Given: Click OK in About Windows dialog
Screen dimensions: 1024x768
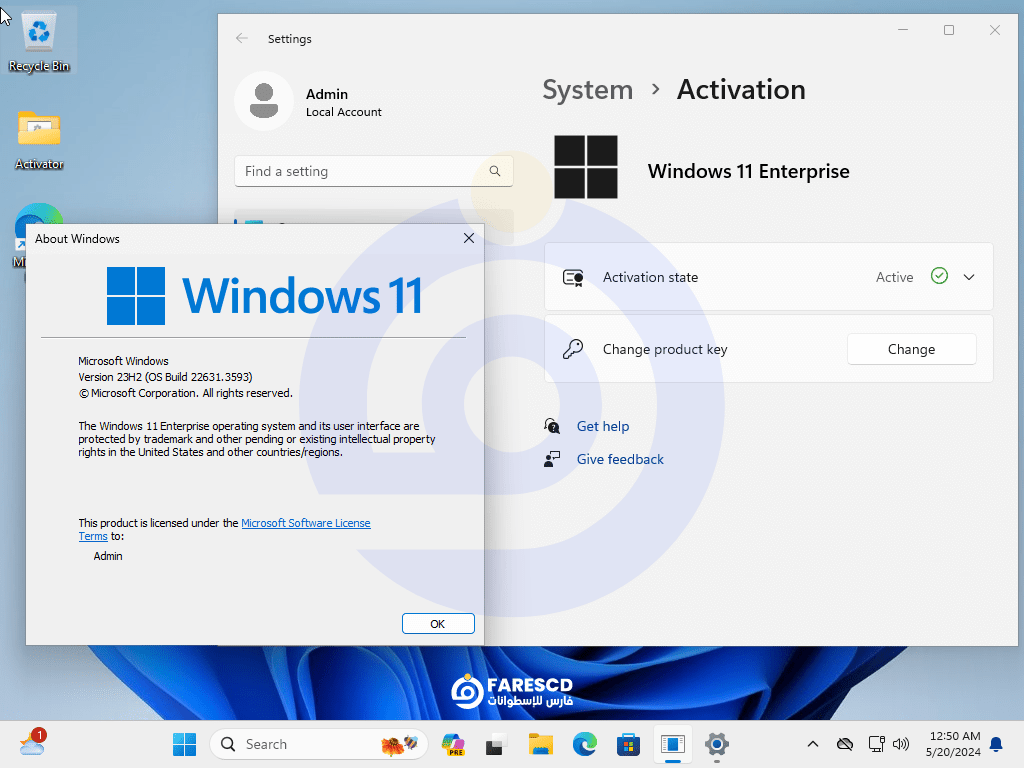Looking at the screenshot, I should click(x=438, y=624).
